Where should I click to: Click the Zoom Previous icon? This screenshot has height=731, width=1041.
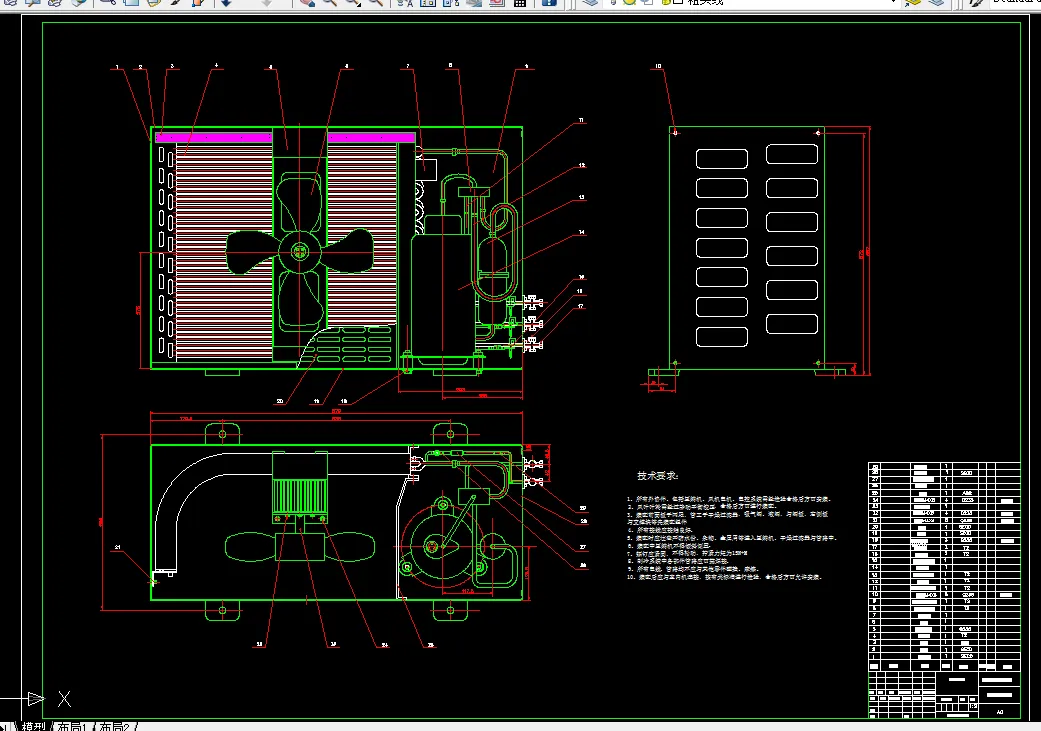(x=377, y=3)
